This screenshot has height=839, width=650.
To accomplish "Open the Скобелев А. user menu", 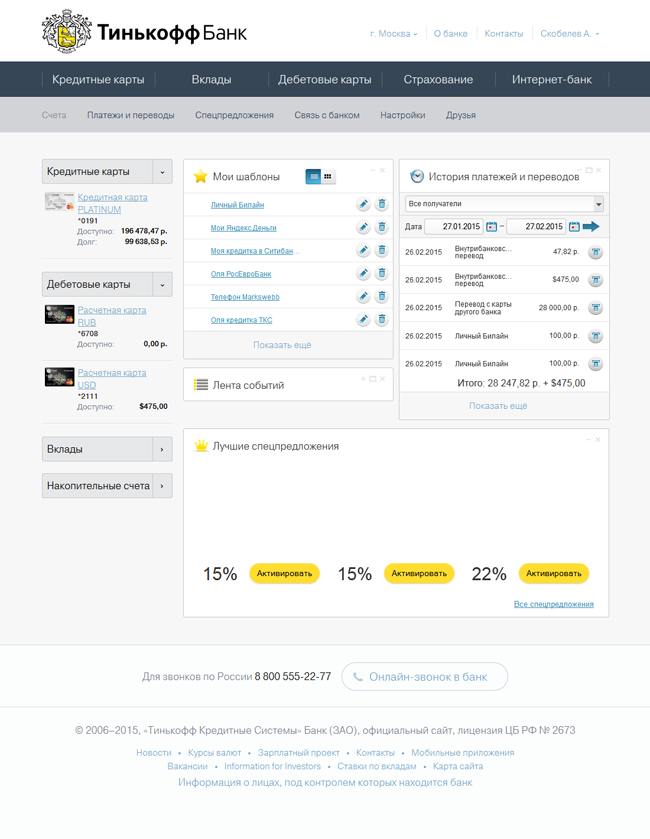I will point(570,34).
